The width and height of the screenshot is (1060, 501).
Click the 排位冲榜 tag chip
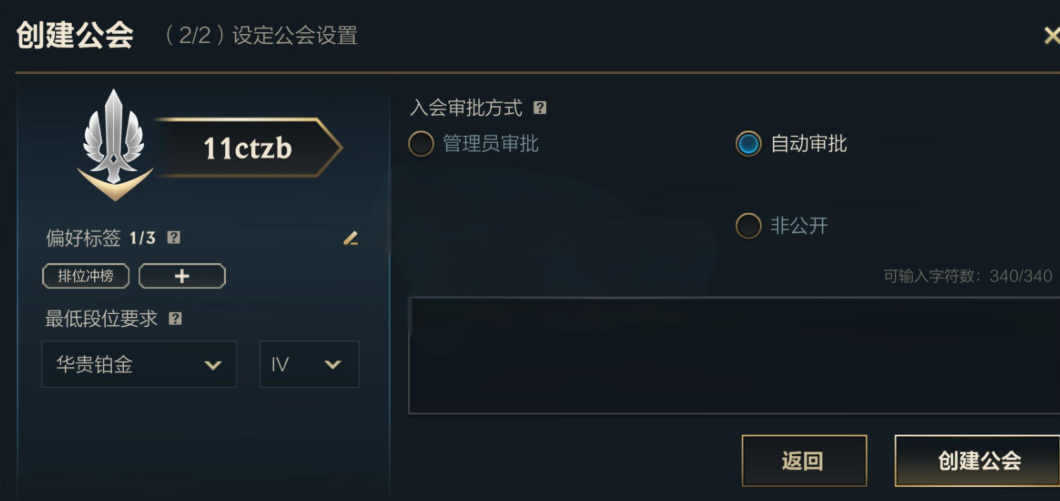86,276
